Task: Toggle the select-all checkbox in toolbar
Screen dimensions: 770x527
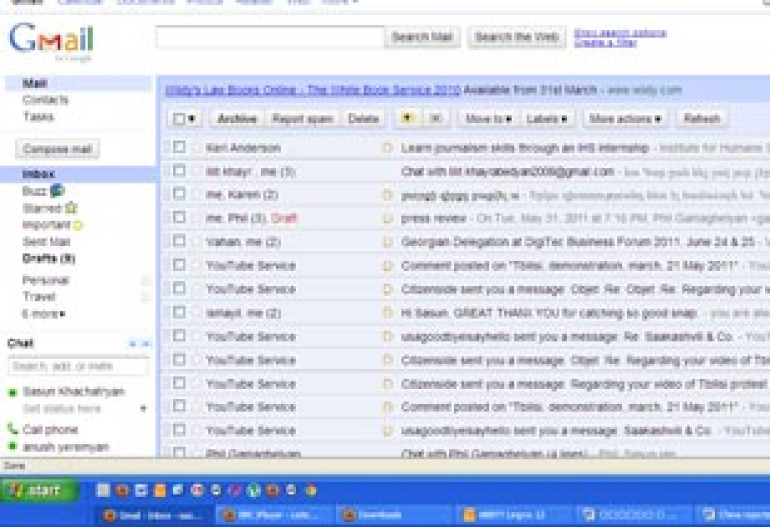Action: pyautogui.click(x=179, y=119)
